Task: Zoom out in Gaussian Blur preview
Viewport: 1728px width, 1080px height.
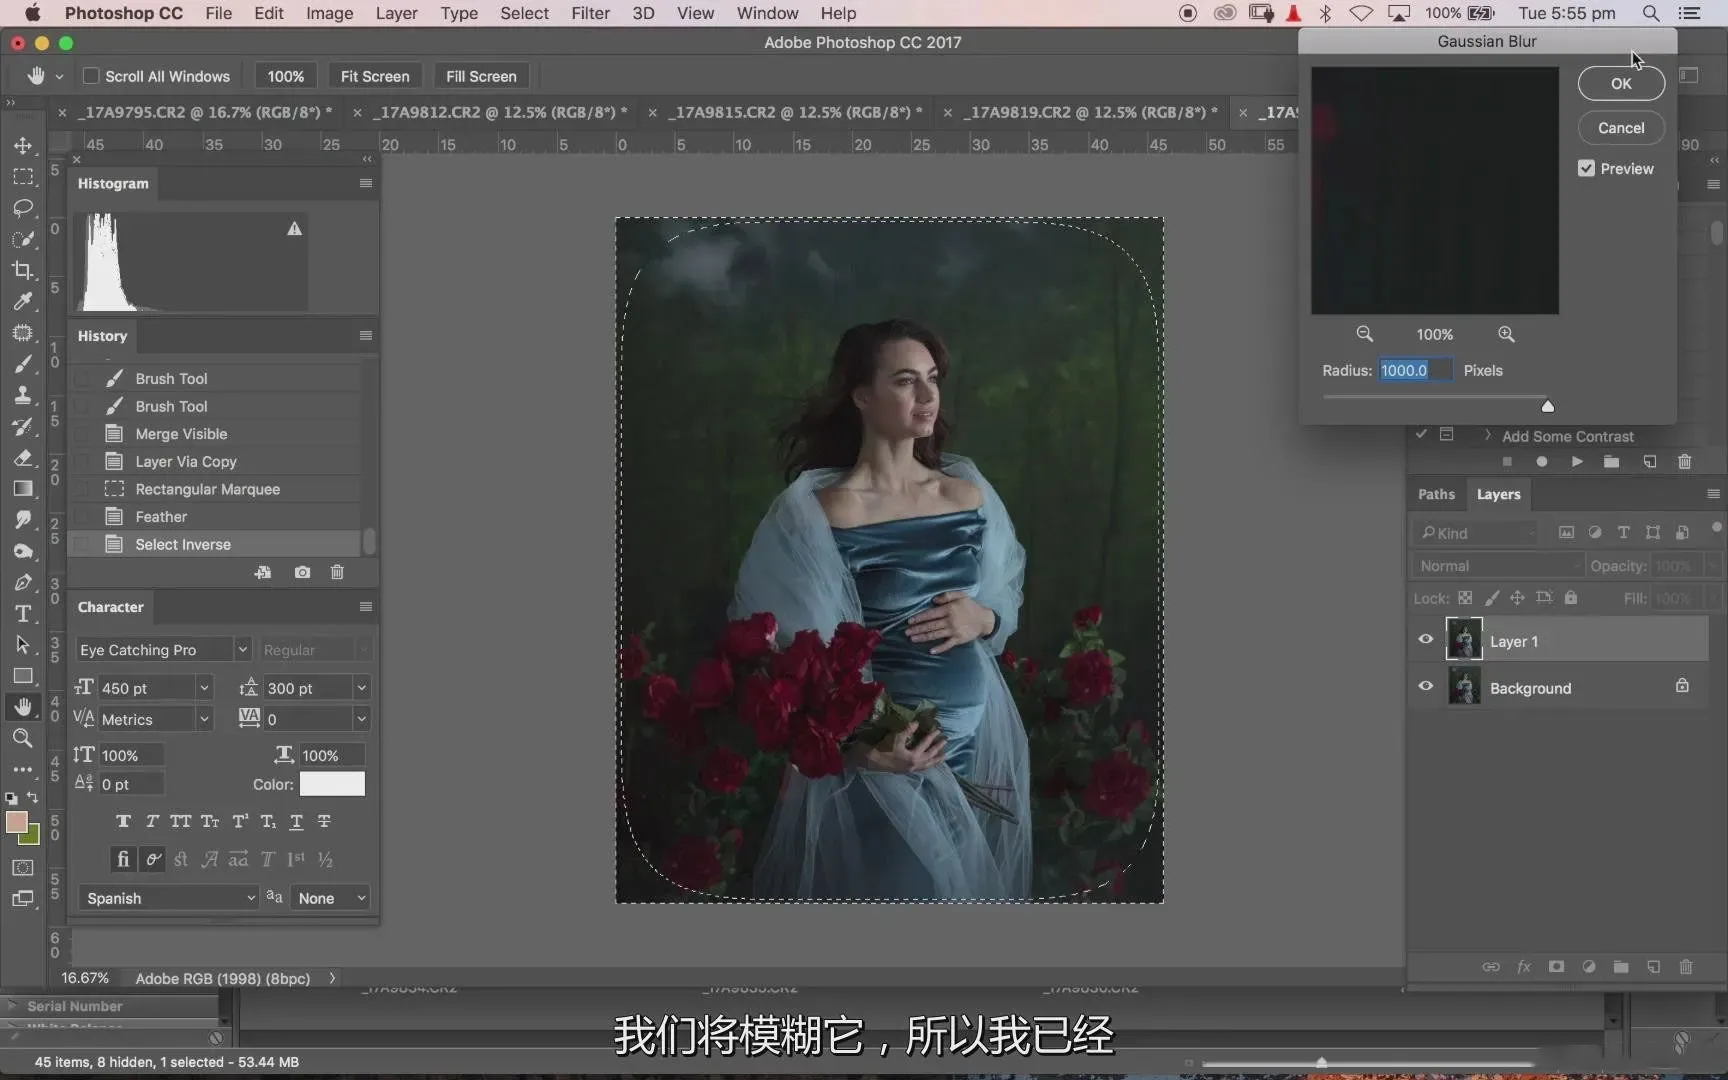Action: (x=1364, y=334)
